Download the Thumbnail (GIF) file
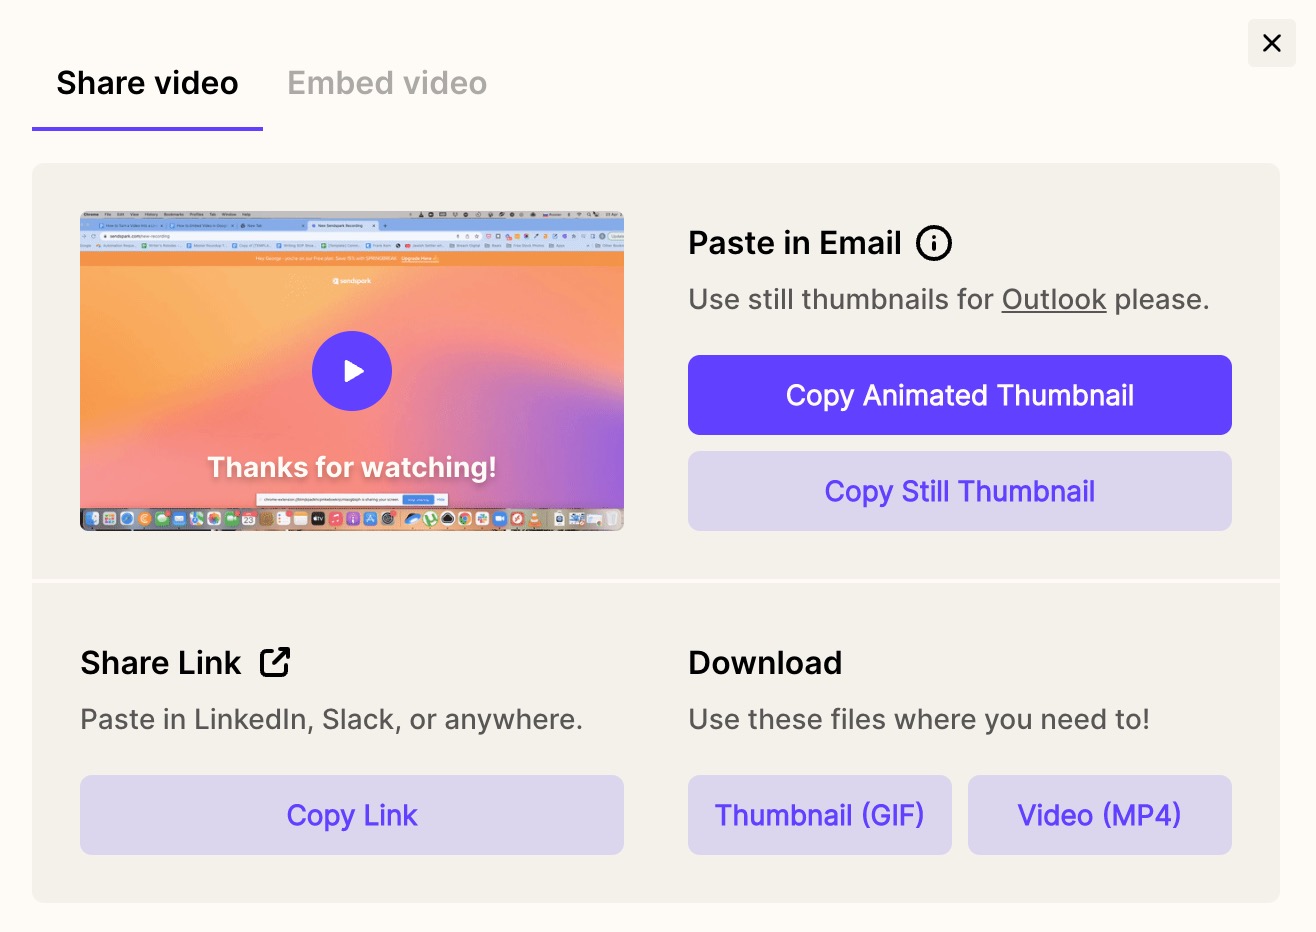The width and height of the screenshot is (1316, 932). [820, 815]
